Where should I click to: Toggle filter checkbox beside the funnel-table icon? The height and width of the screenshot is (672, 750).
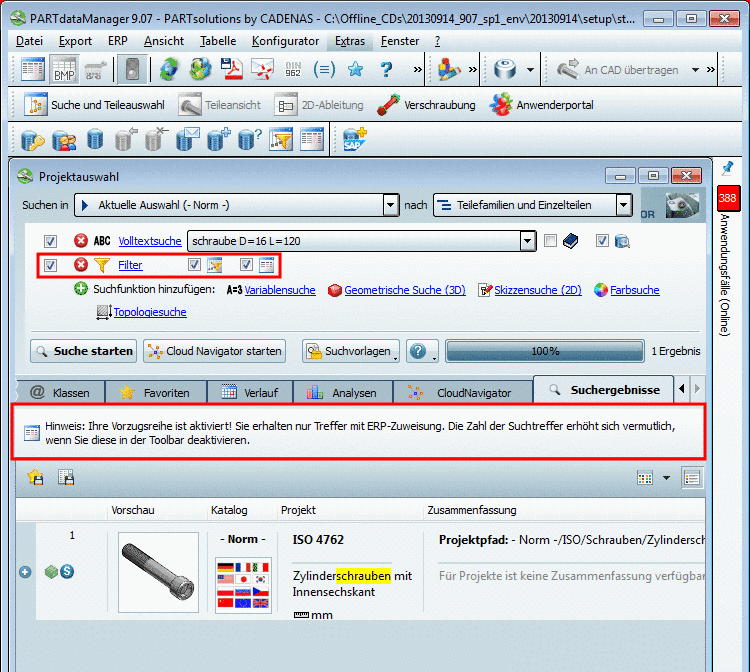coord(194,264)
